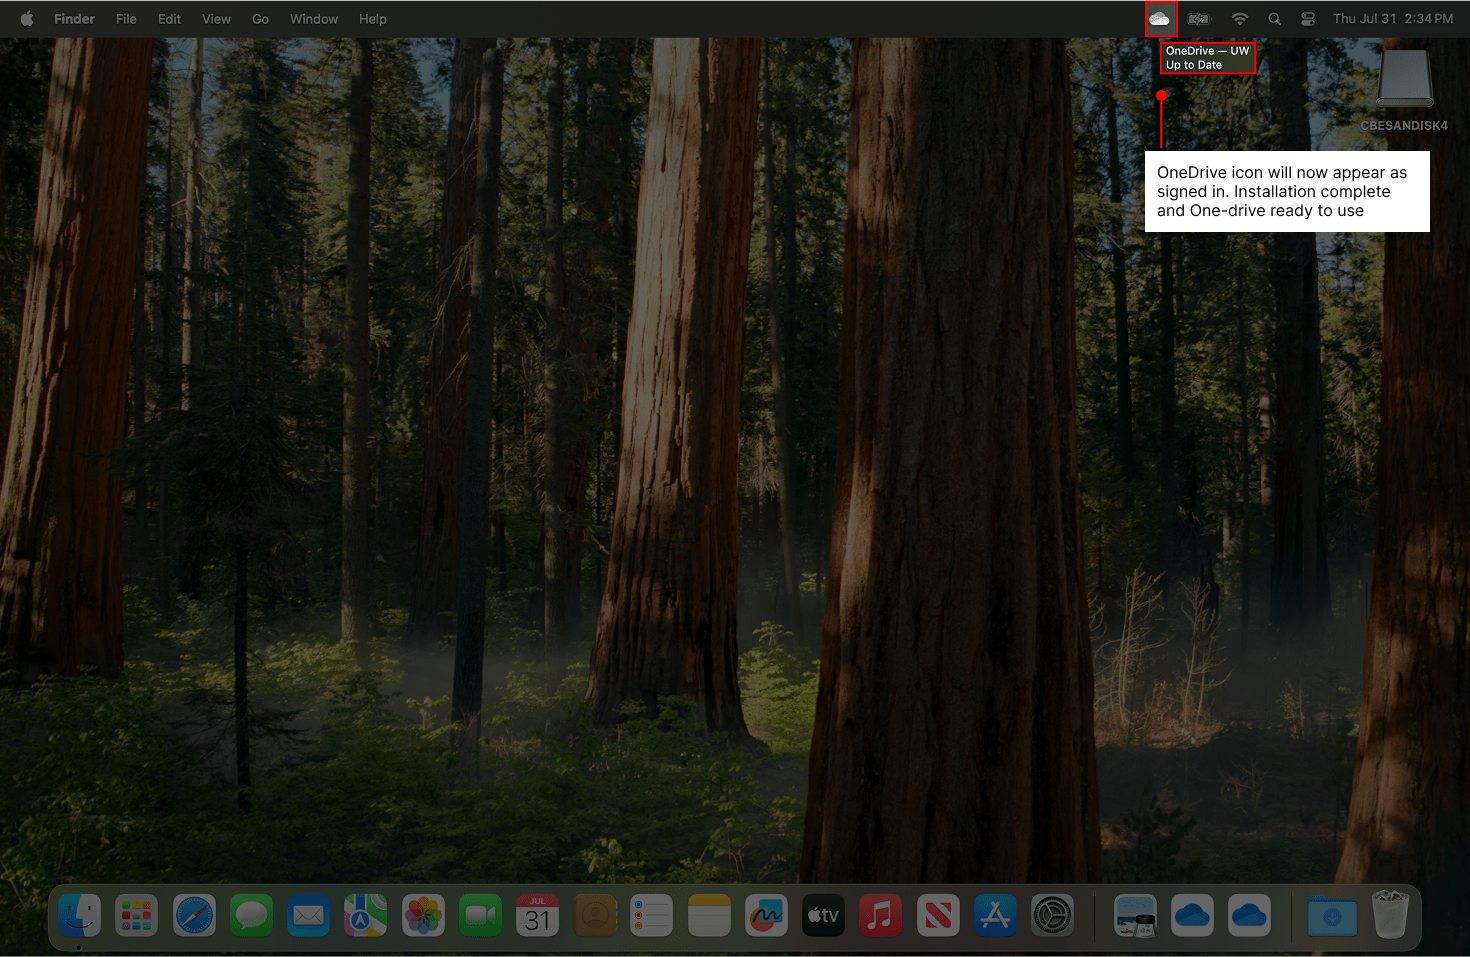This screenshot has width=1470, height=957.
Task: Launch Freeform from the Dock
Action: tap(766, 915)
